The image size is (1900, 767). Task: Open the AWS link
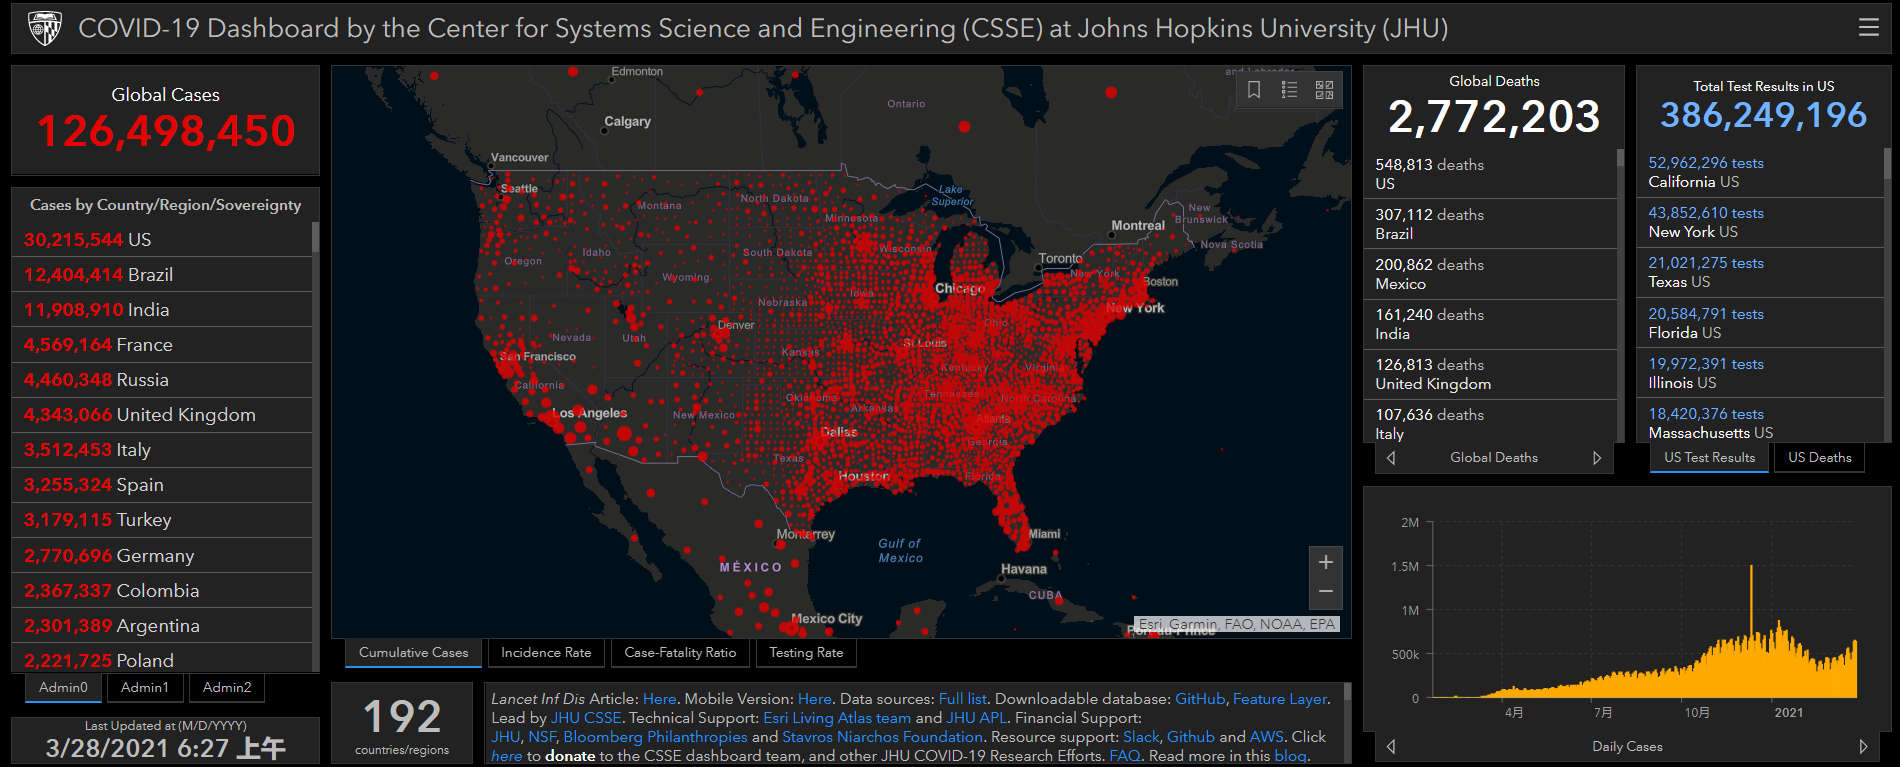(x=1267, y=737)
